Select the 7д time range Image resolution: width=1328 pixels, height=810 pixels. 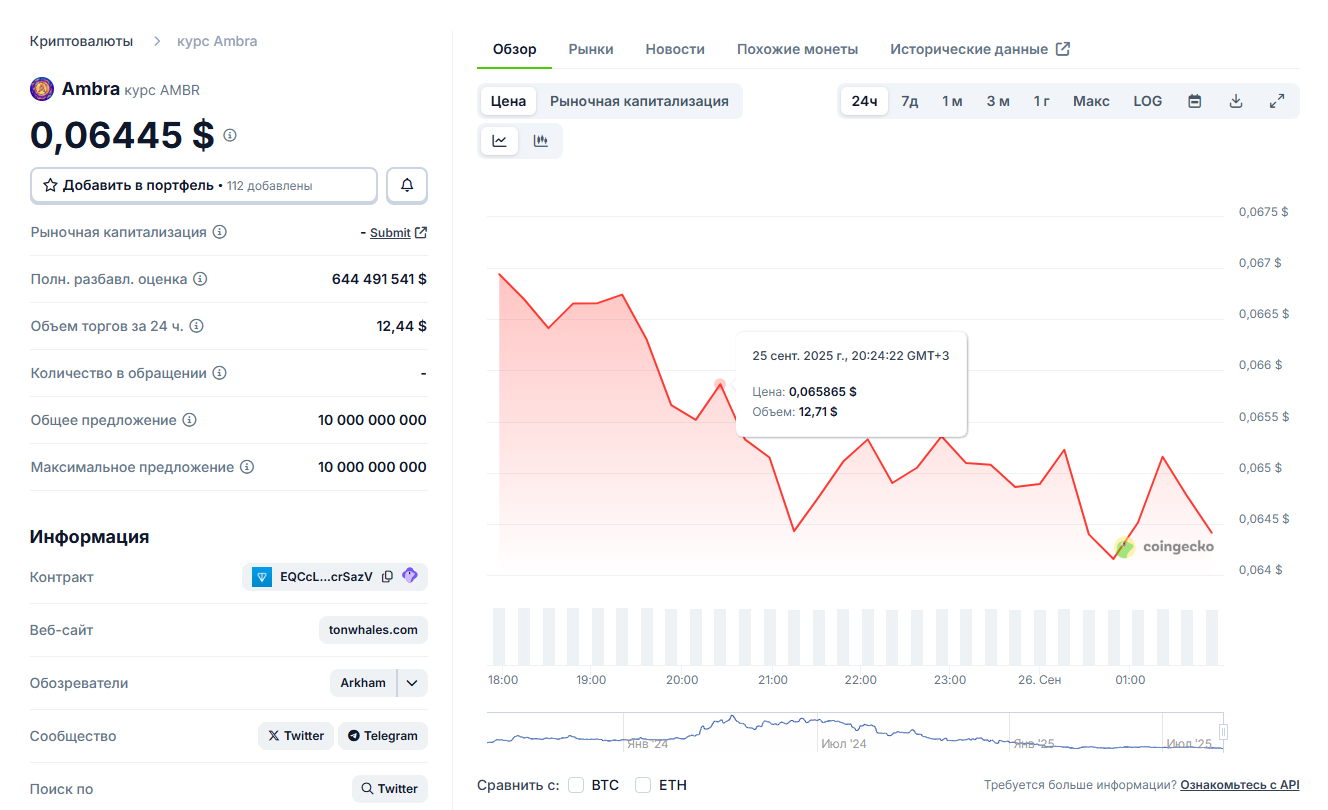(x=909, y=101)
